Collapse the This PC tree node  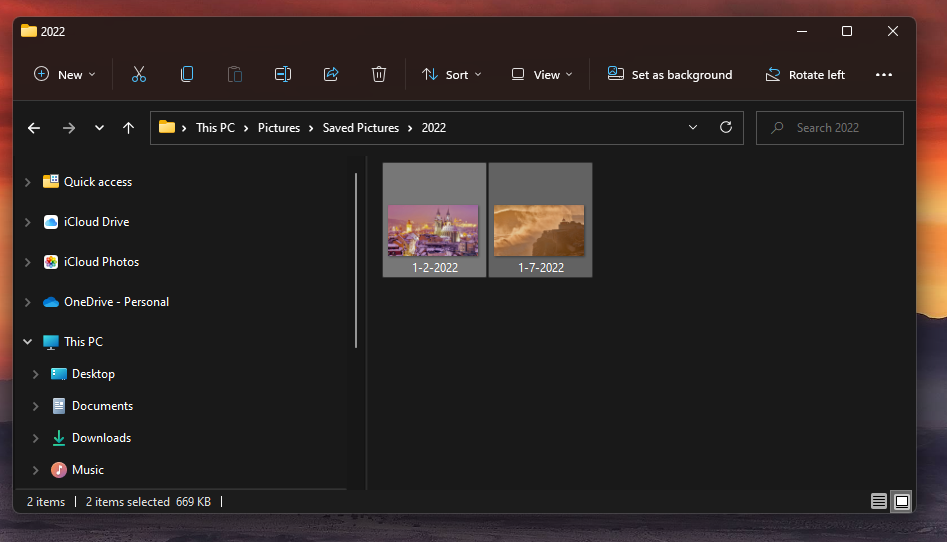(x=27, y=341)
